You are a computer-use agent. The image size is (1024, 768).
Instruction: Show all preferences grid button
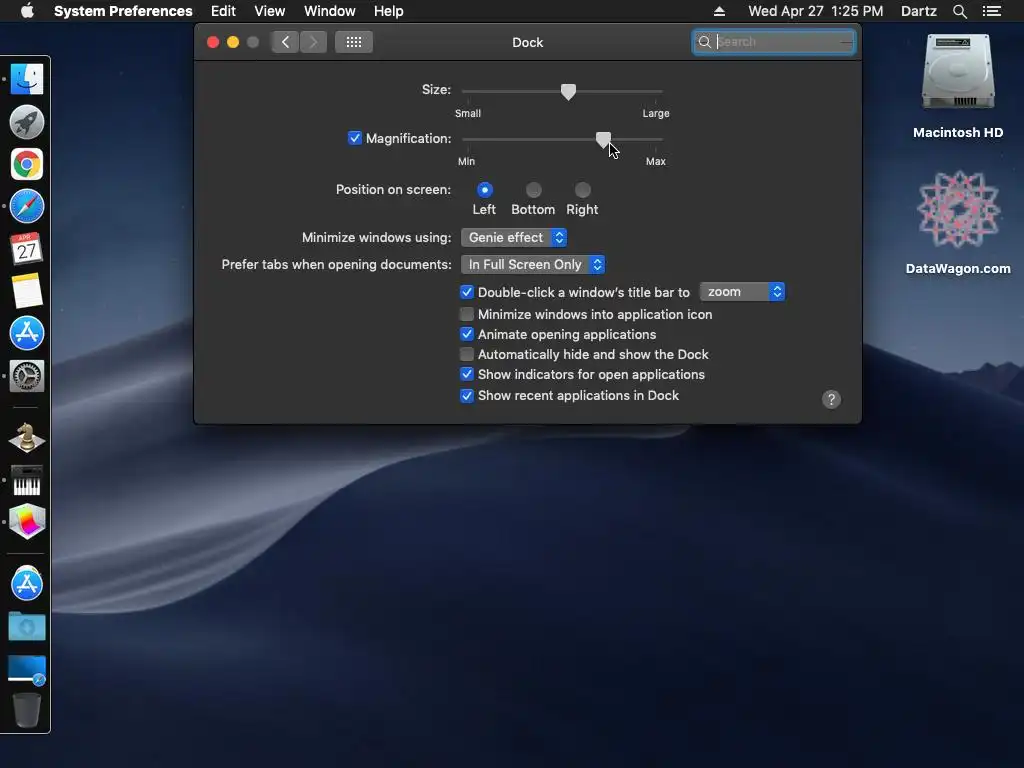354,42
